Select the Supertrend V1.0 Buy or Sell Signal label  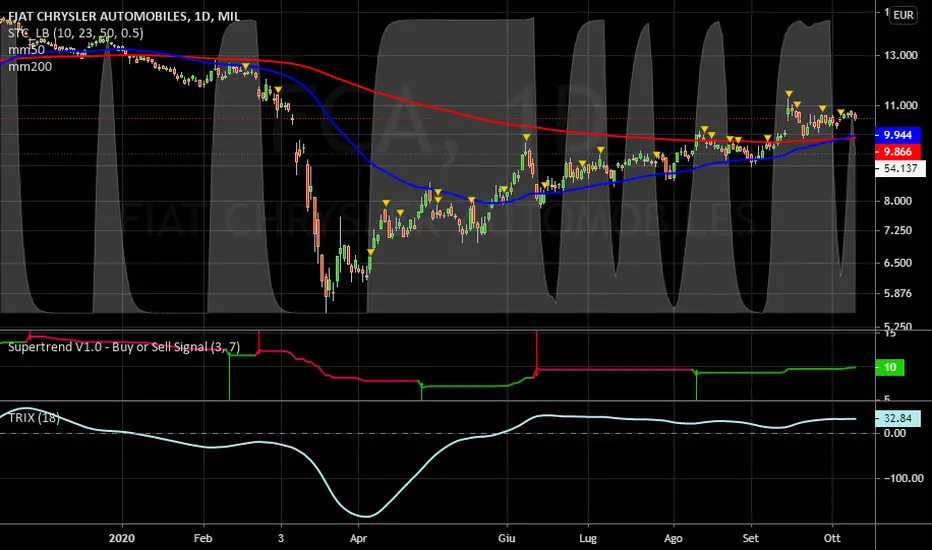[x=124, y=347]
